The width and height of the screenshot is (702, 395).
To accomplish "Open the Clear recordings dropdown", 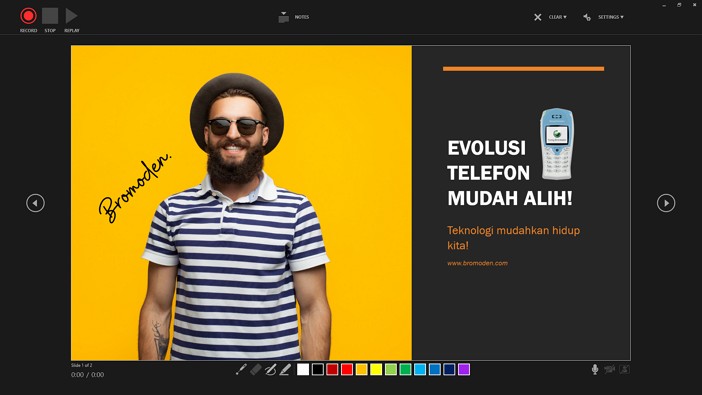I will coord(550,17).
